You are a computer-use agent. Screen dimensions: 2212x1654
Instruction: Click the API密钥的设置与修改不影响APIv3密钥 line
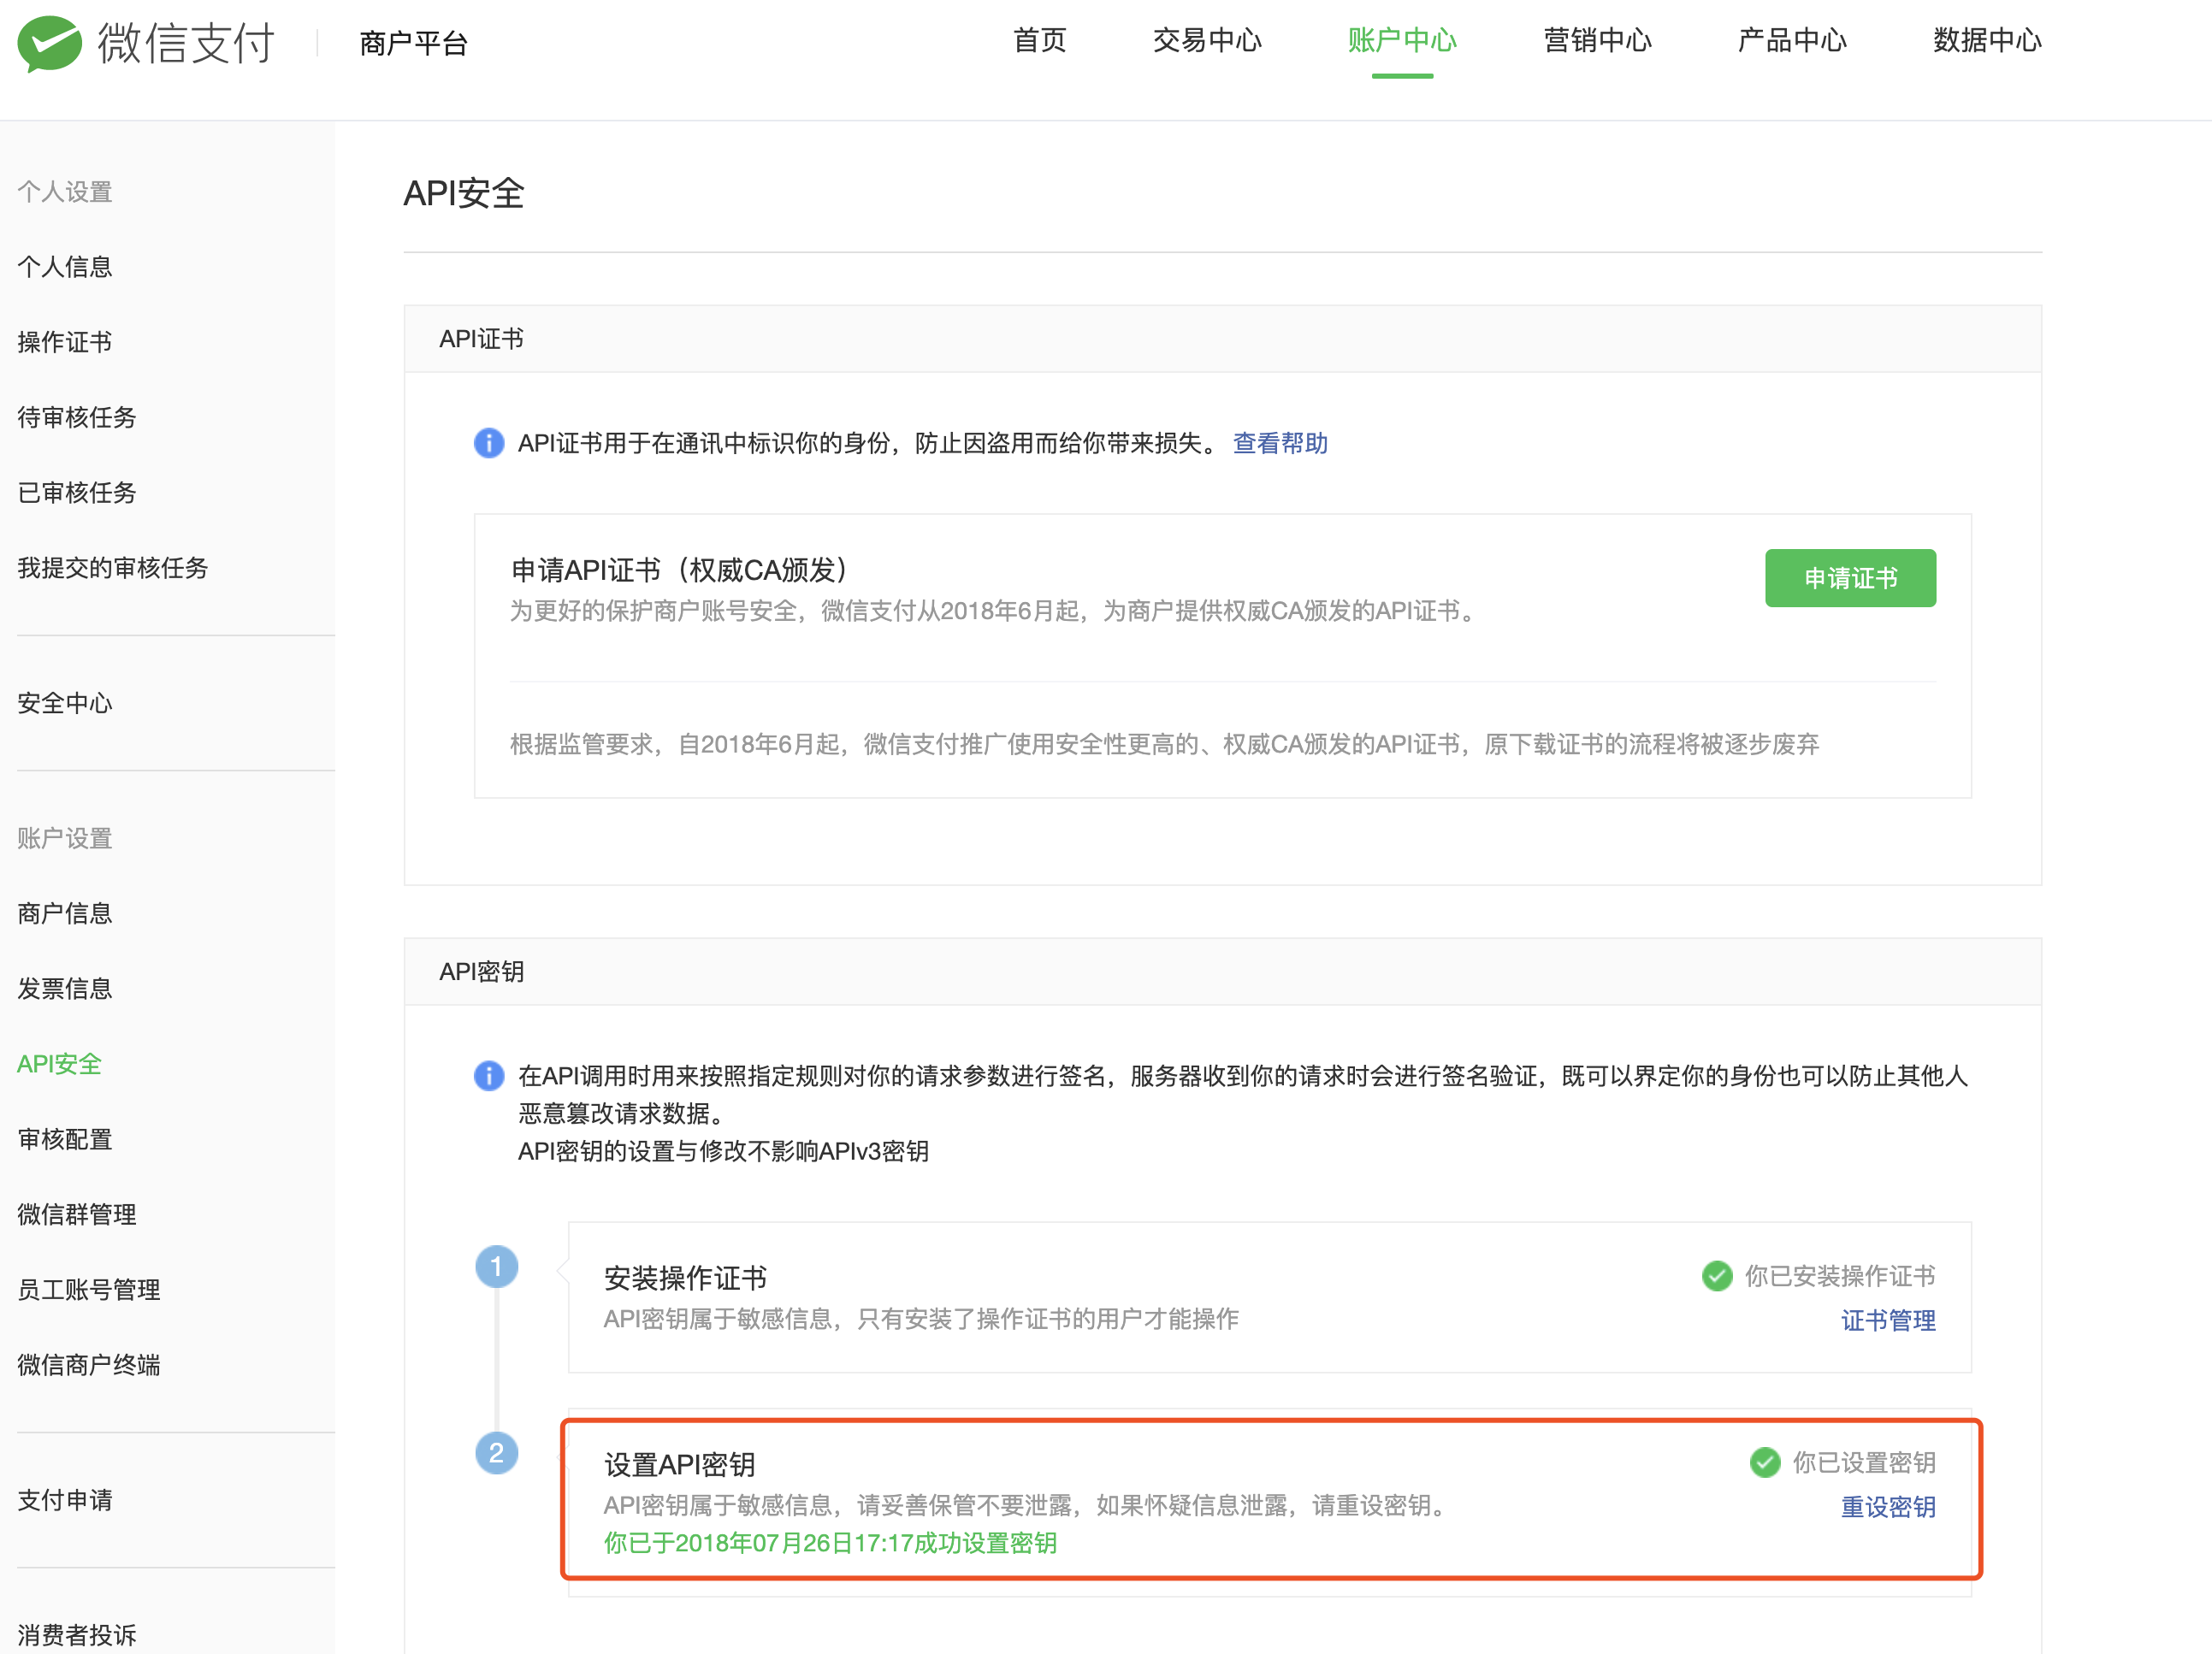[x=723, y=1151]
